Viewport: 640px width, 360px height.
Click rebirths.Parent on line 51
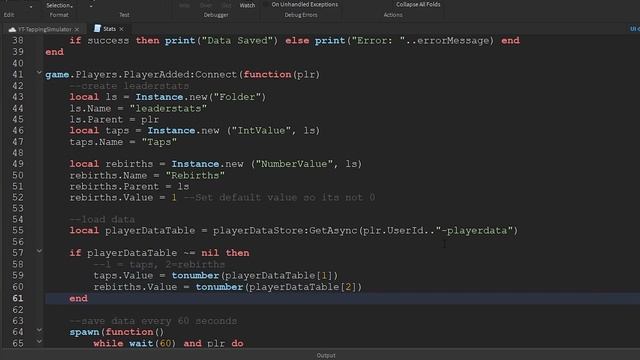pyautogui.click(x=114, y=187)
